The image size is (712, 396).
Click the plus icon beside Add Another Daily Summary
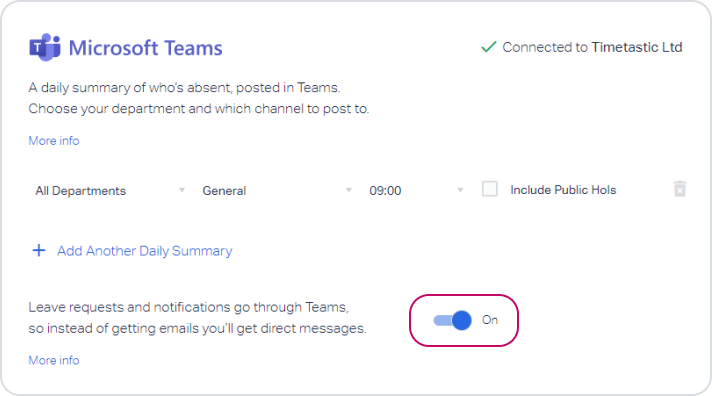tap(39, 250)
